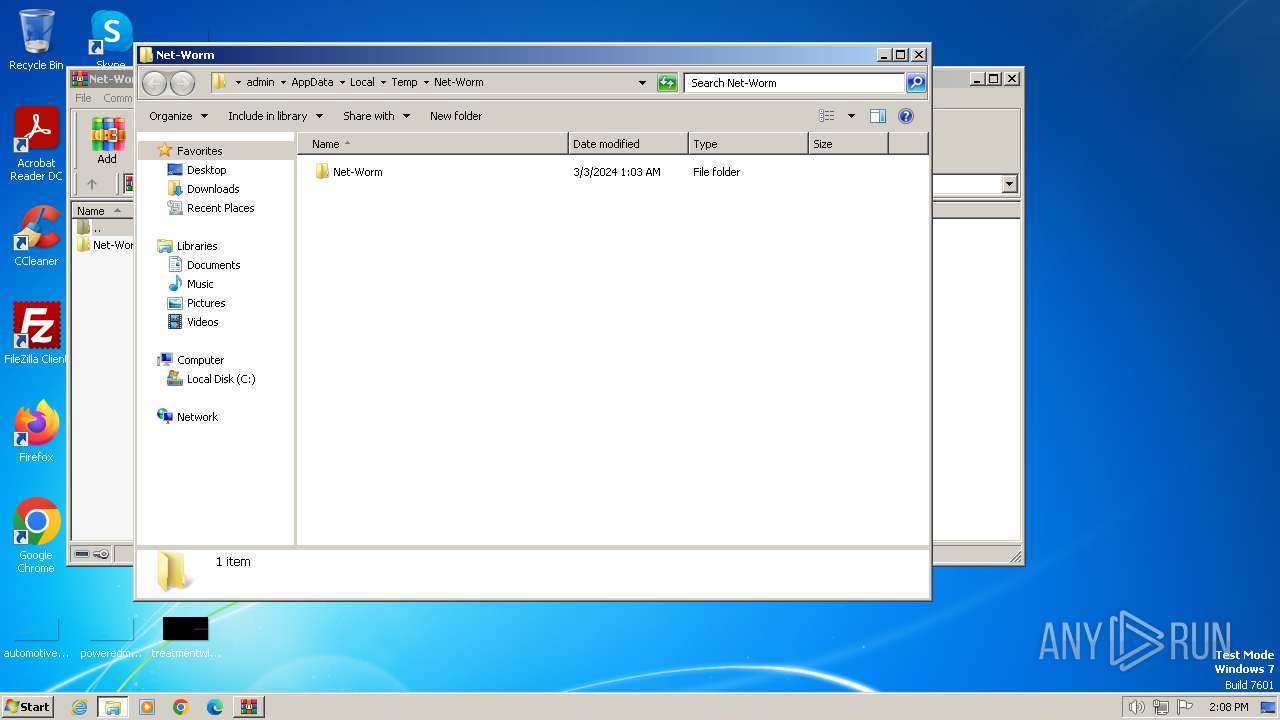
Task: Click Local in the address breadcrumb
Action: pyautogui.click(x=362, y=83)
